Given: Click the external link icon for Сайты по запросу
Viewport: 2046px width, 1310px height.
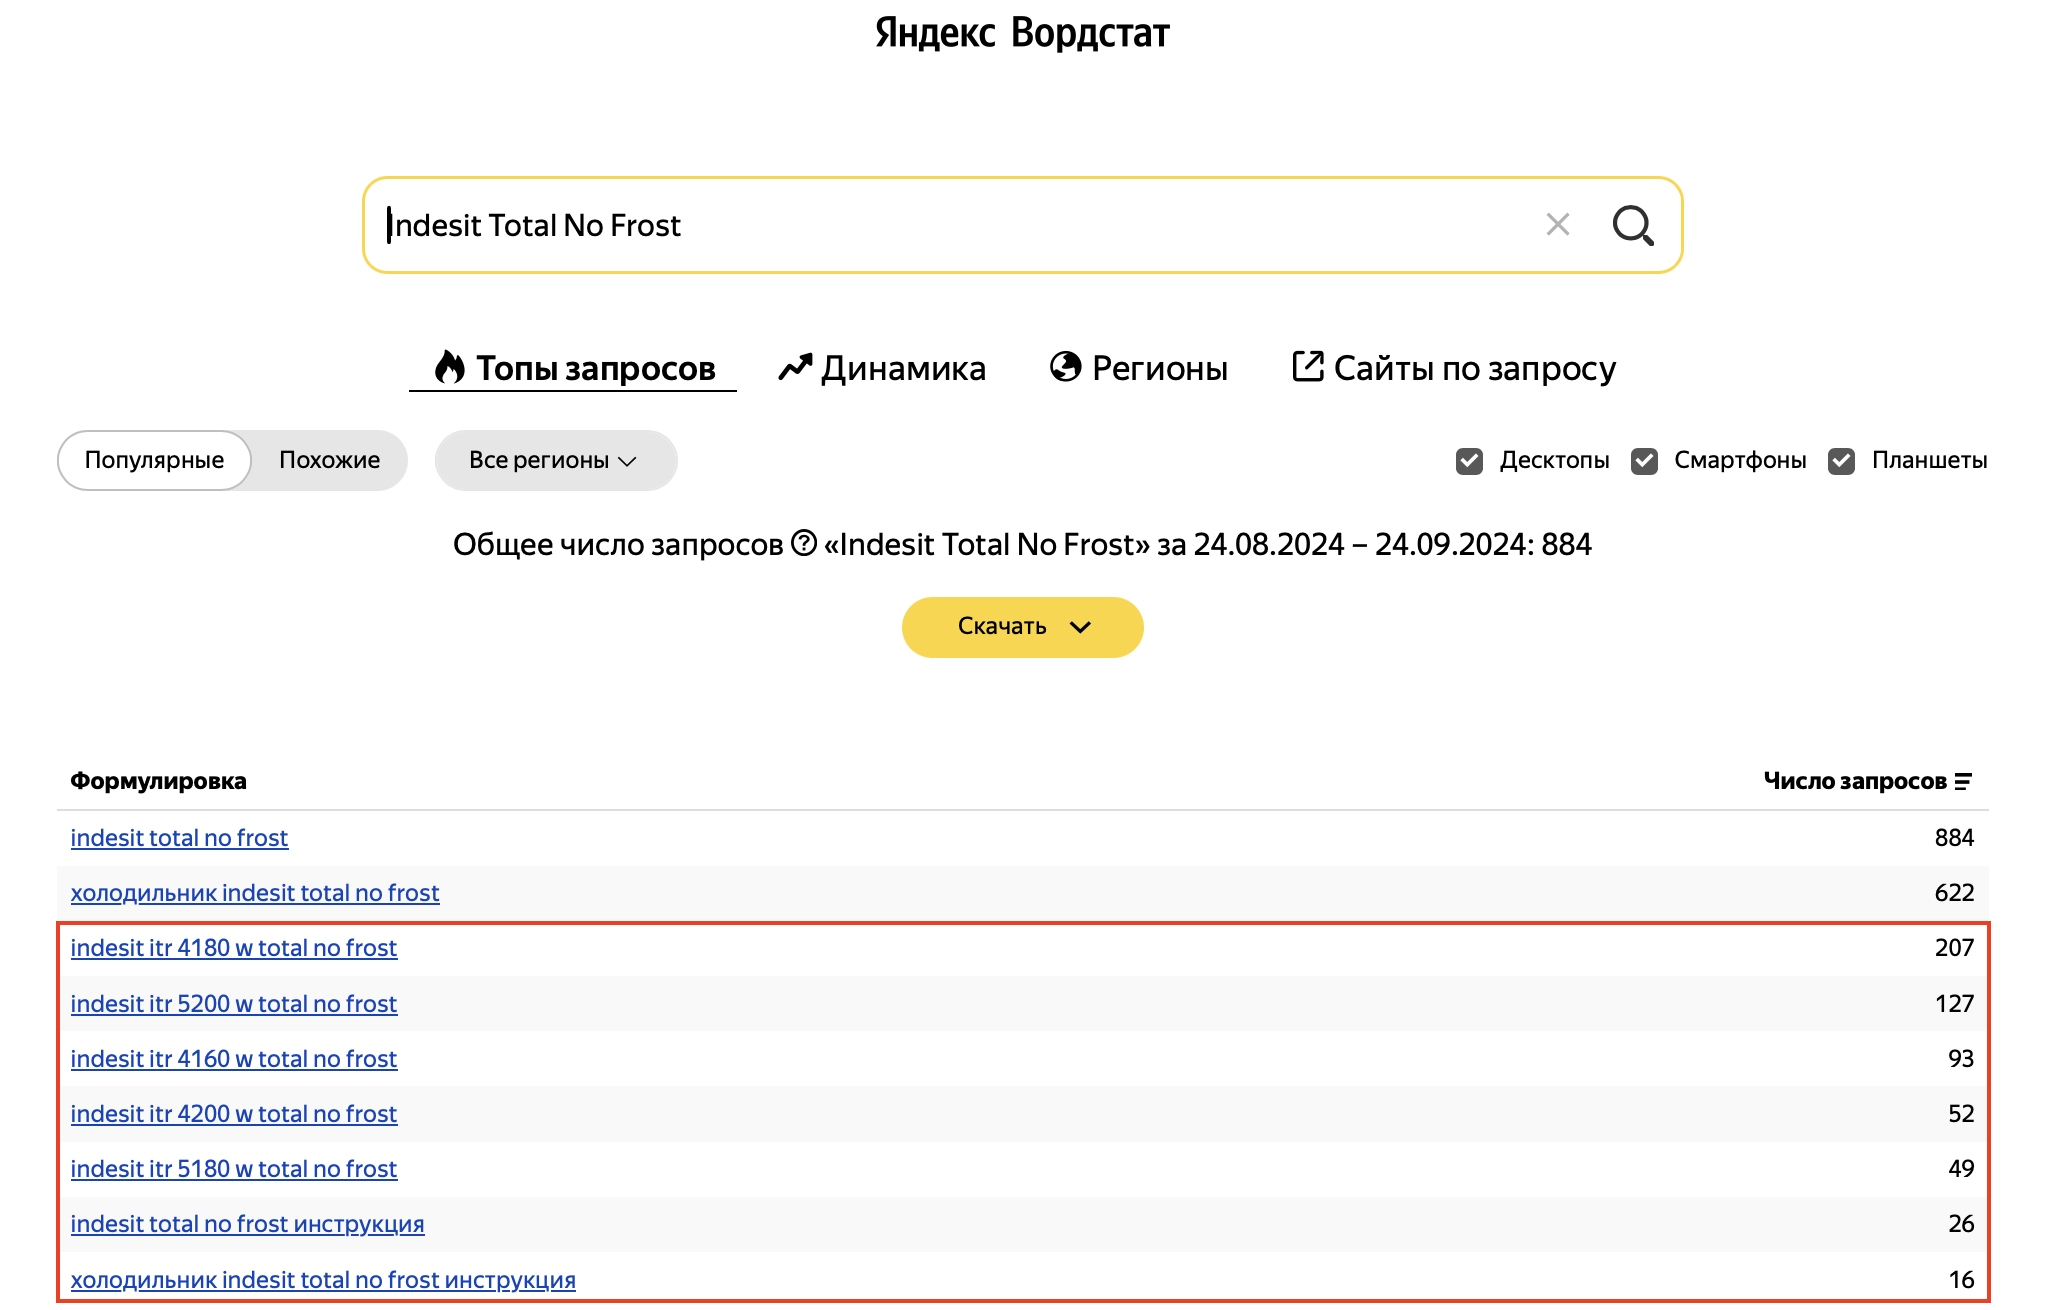Looking at the screenshot, I should pos(1307,366).
